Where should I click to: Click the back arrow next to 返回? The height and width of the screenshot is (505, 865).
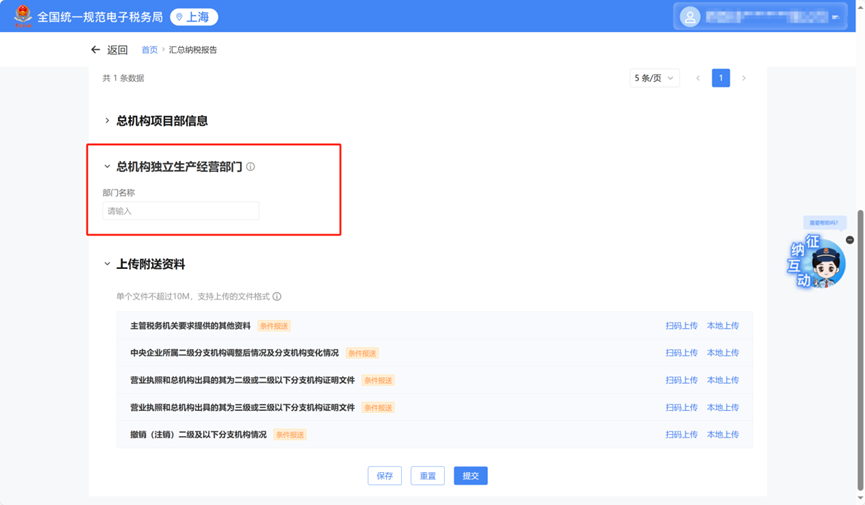pyautogui.click(x=96, y=49)
